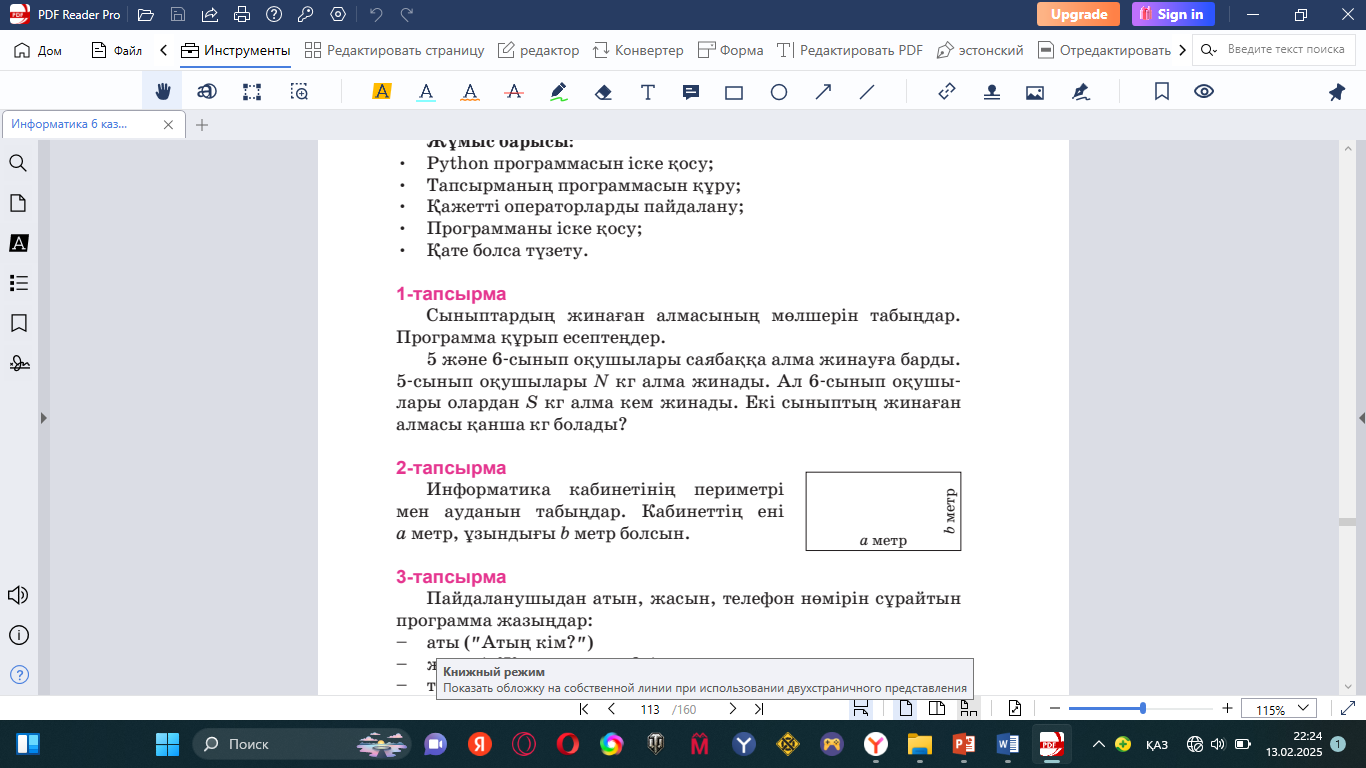Image resolution: width=1366 pixels, height=768 pixels.
Task: Open the Search panel in left sidebar
Action: [x=18, y=163]
